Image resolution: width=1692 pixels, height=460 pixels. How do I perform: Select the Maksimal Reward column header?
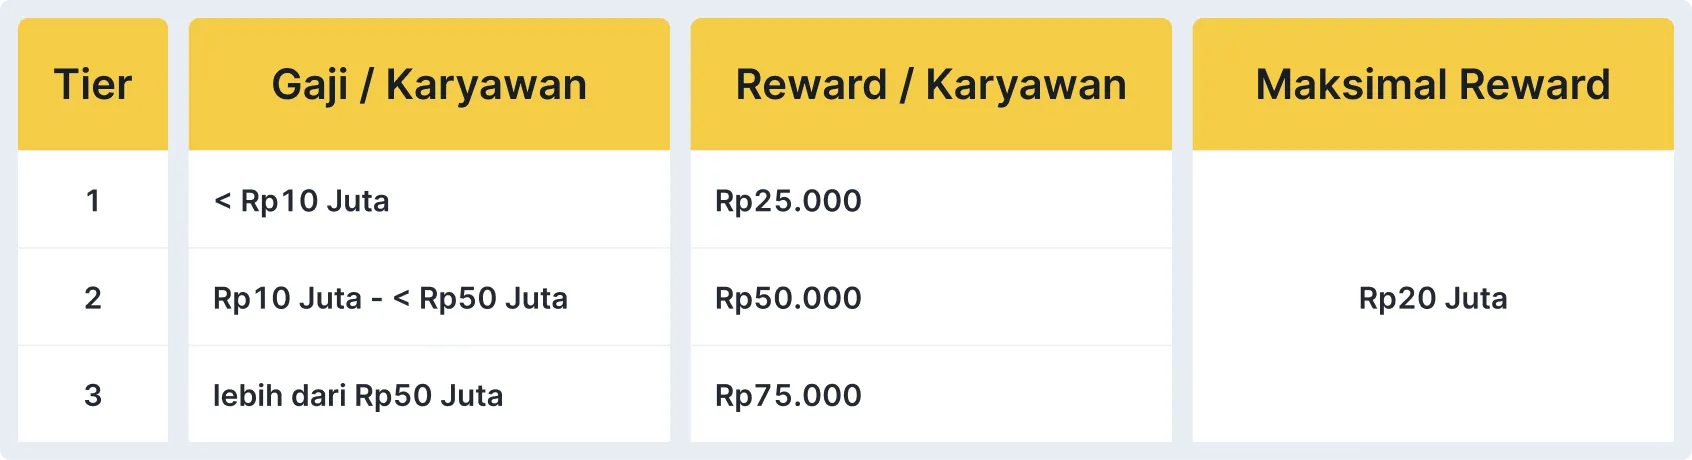click(x=1433, y=85)
